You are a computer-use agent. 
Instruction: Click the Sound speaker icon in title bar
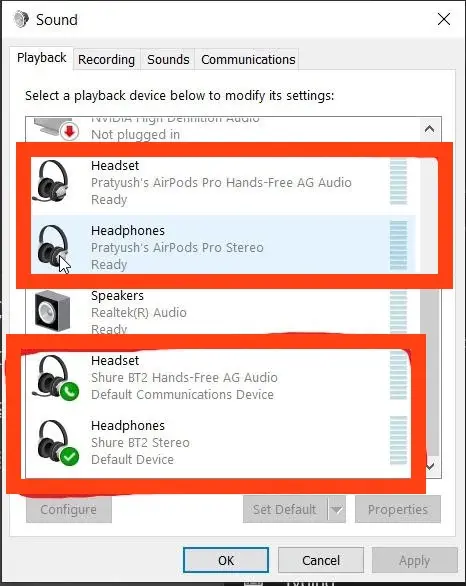click(x=21, y=19)
